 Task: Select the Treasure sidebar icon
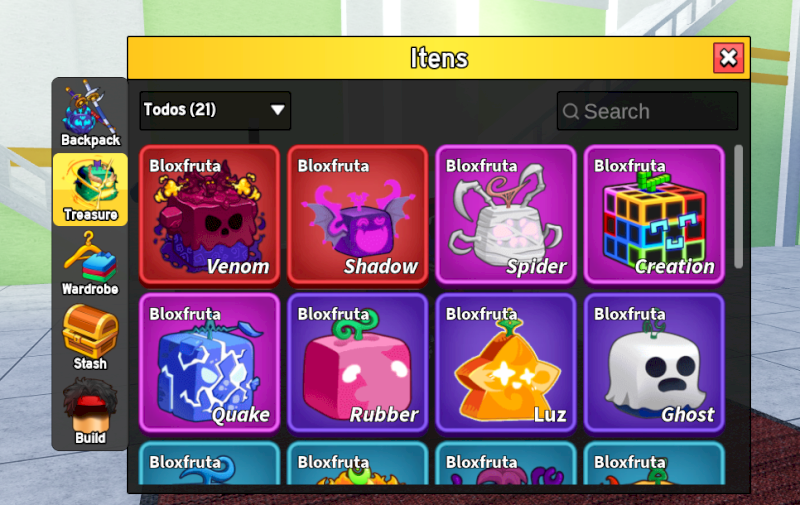90,190
